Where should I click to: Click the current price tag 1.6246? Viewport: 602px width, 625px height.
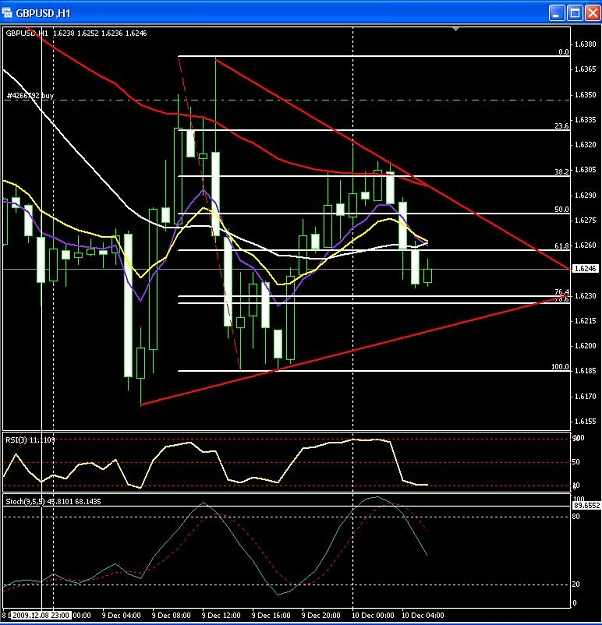pyautogui.click(x=585, y=269)
